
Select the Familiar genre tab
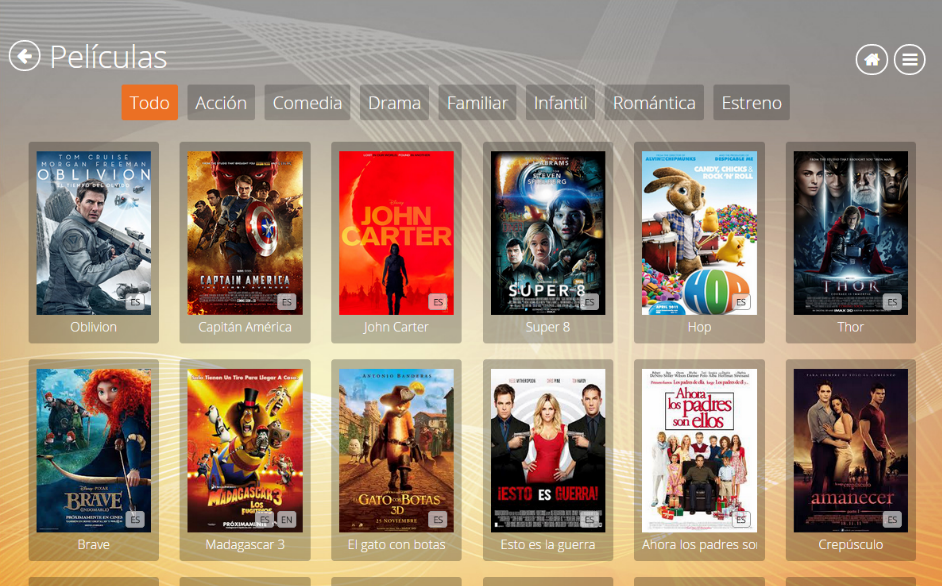tap(477, 103)
